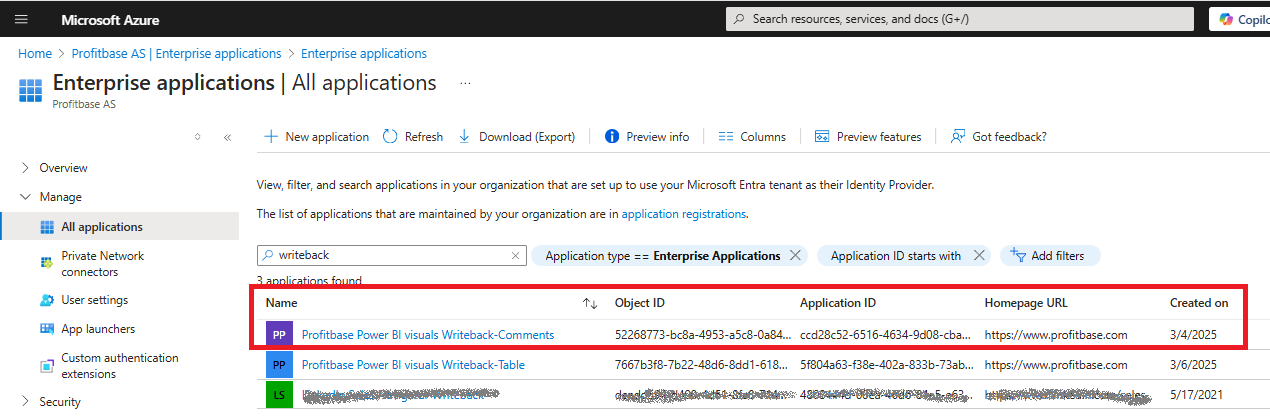Viewport: 1270px width, 416px height.
Task: Go to the Home breadcrumb
Action: (35, 53)
